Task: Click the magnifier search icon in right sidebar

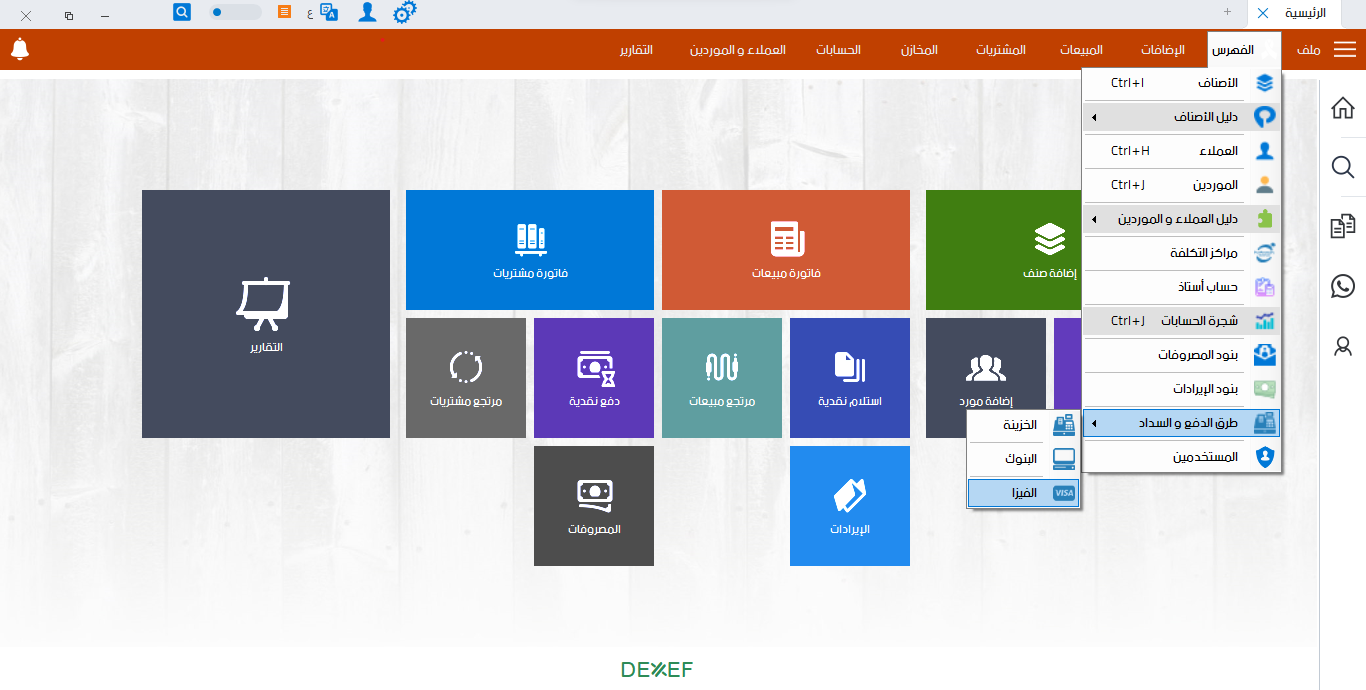Action: 1343,167
